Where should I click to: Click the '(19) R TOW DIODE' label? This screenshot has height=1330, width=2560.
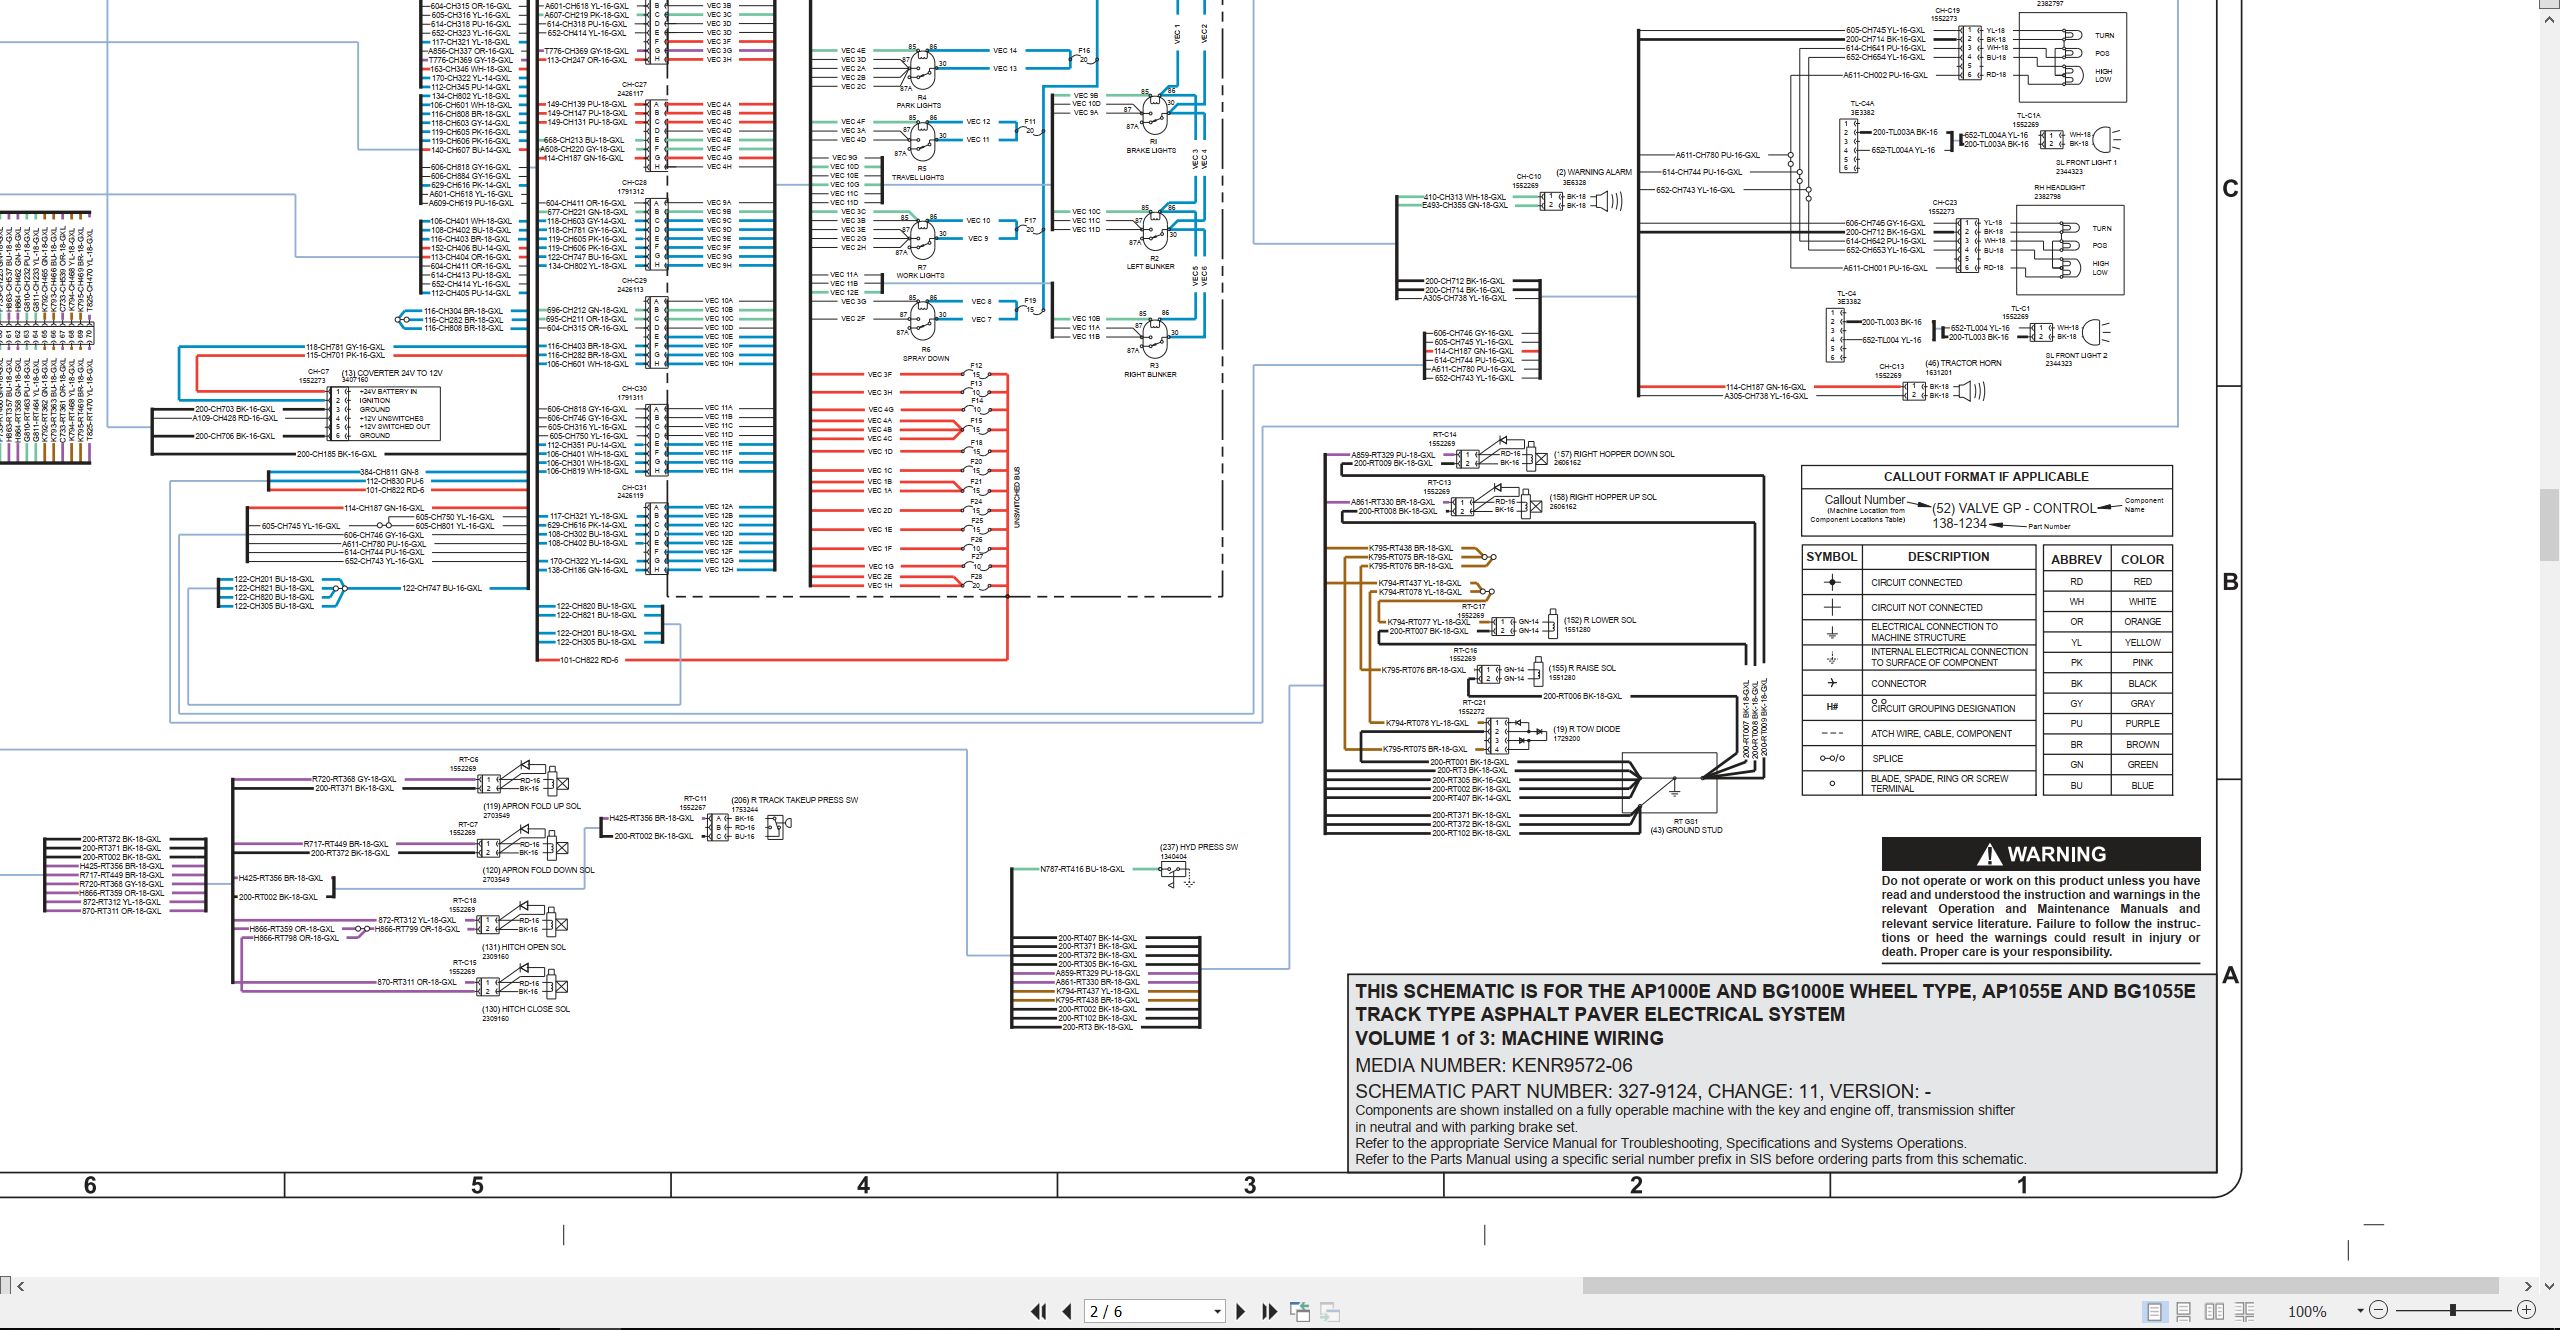coord(1586,729)
